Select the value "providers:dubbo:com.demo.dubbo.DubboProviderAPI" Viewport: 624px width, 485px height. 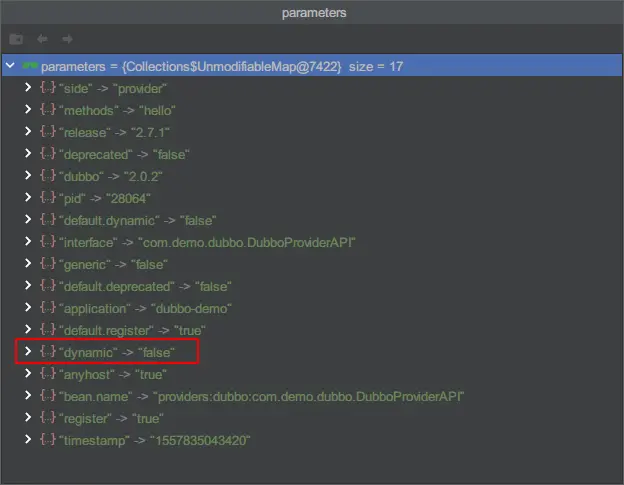309,396
